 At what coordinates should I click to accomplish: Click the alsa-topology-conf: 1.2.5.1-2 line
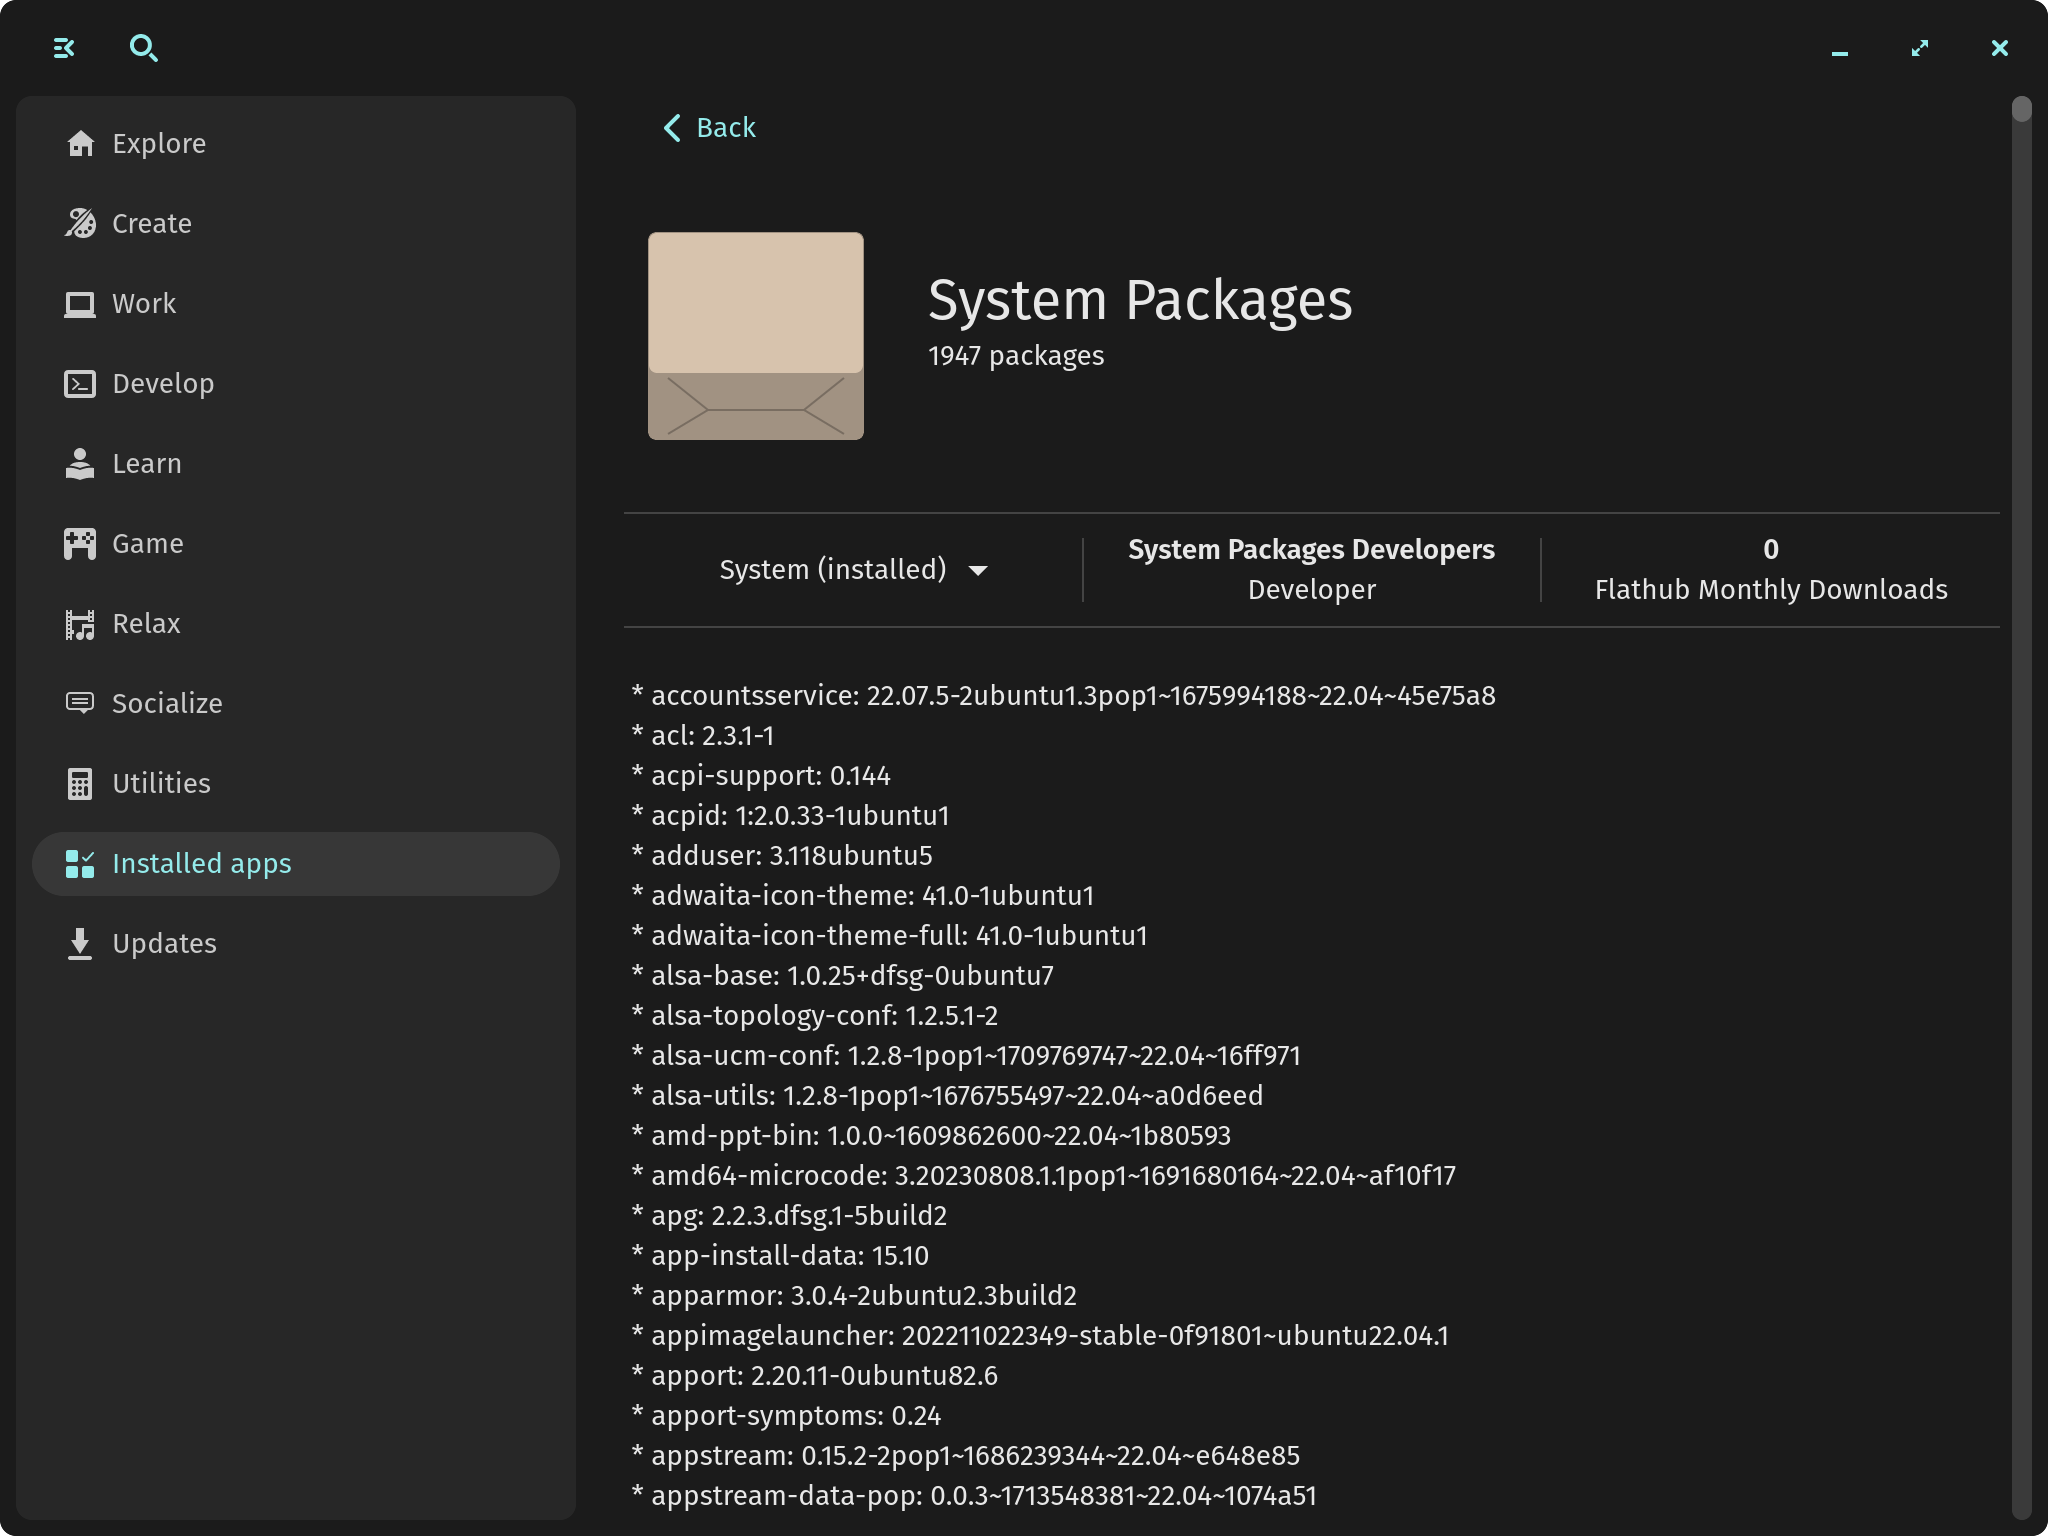815,1016
